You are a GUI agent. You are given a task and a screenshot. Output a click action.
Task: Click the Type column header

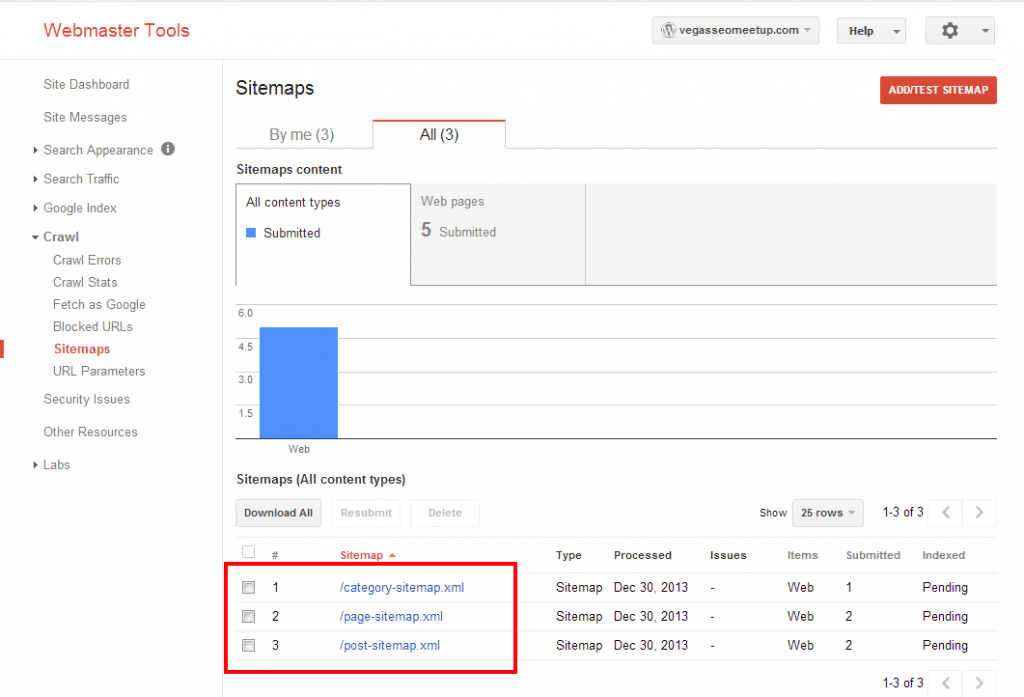pos(569,555)
